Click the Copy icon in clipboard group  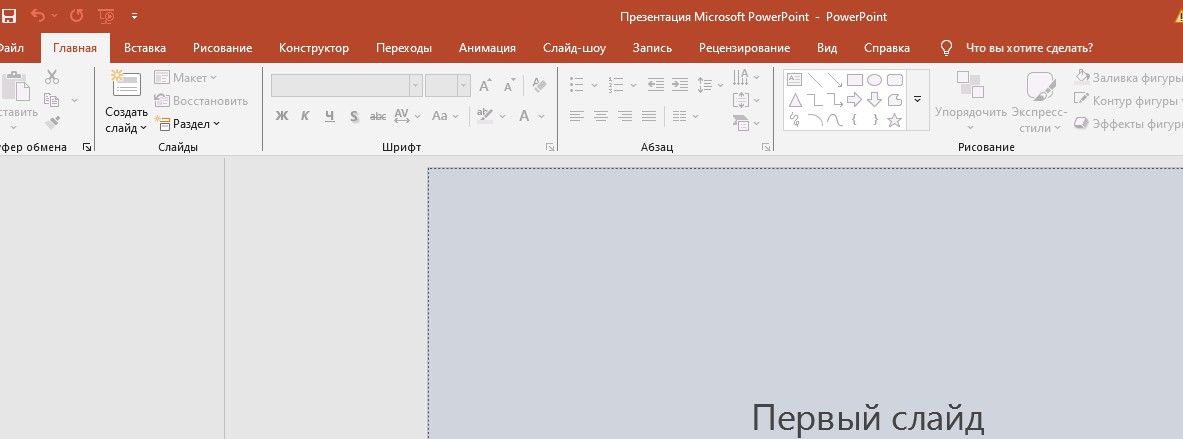tap(51, 100)
